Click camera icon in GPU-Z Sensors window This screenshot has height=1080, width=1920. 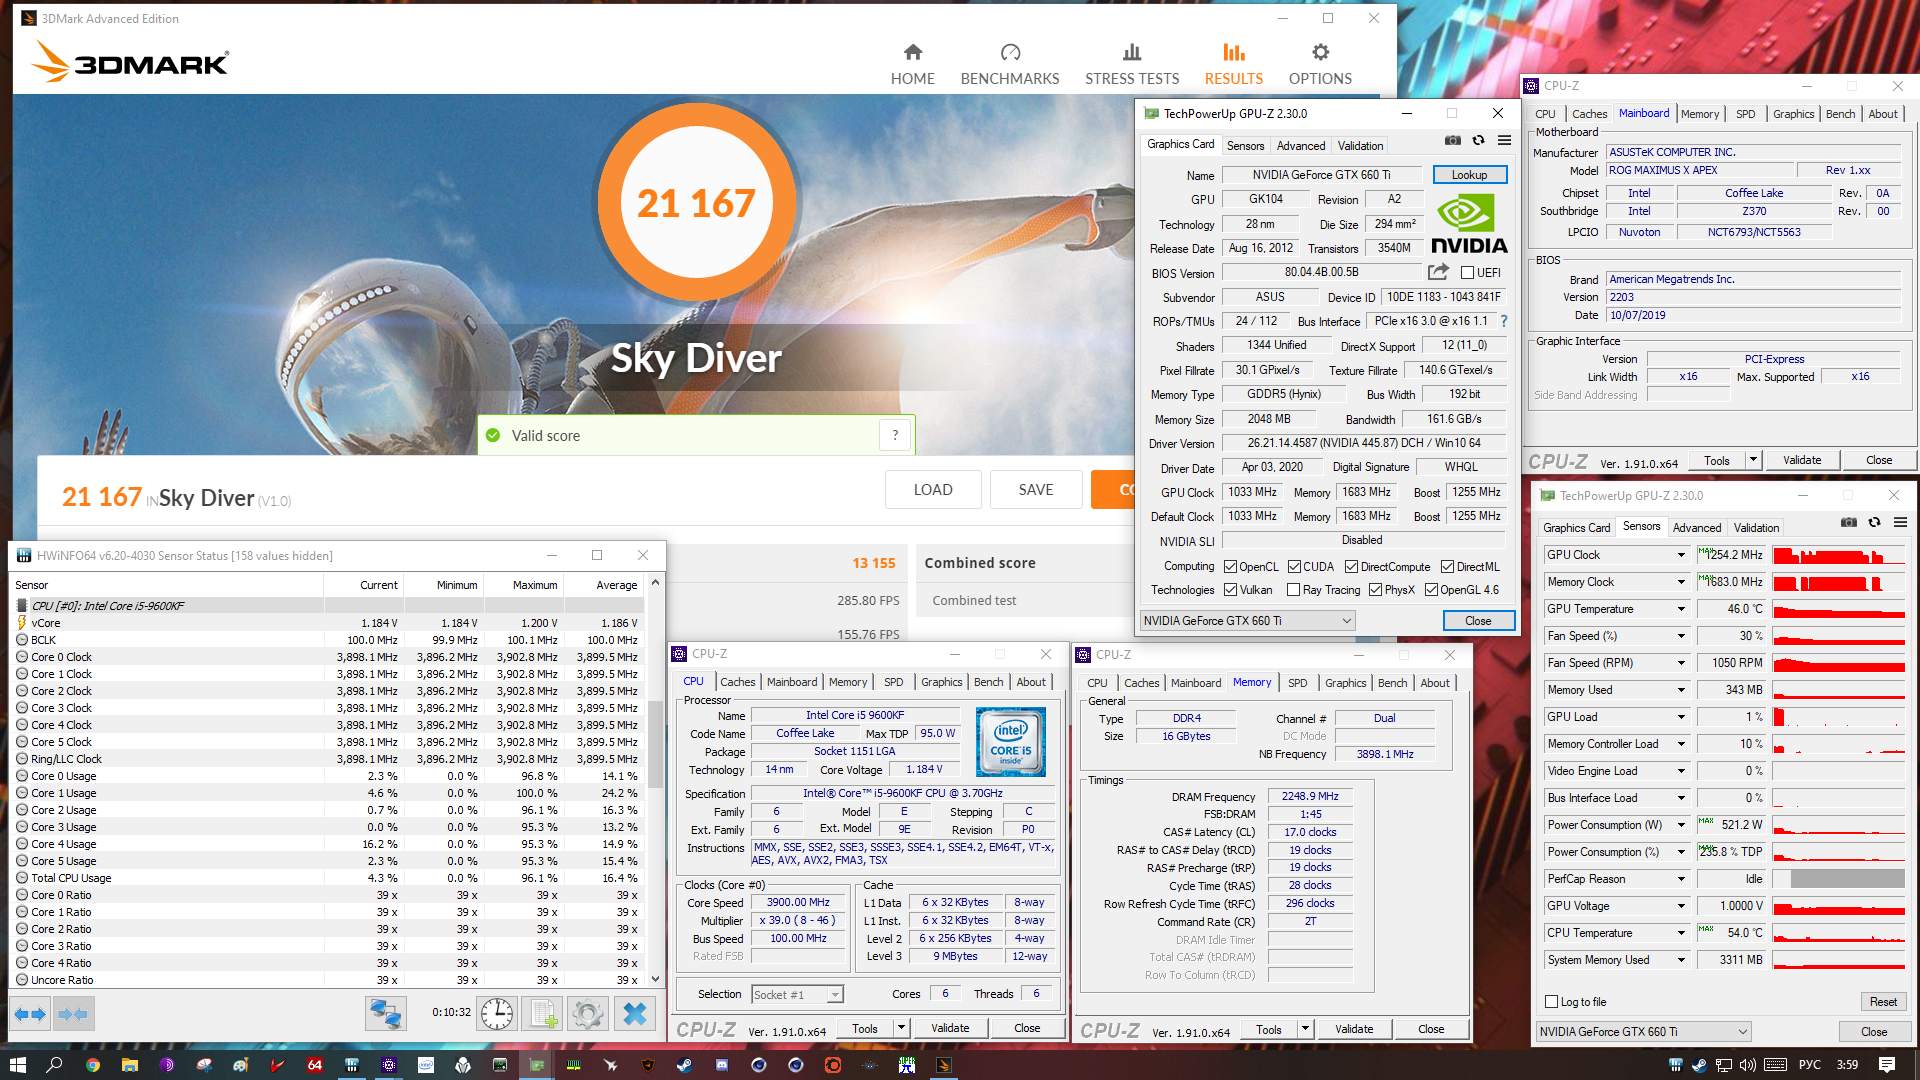[1849, 523]
